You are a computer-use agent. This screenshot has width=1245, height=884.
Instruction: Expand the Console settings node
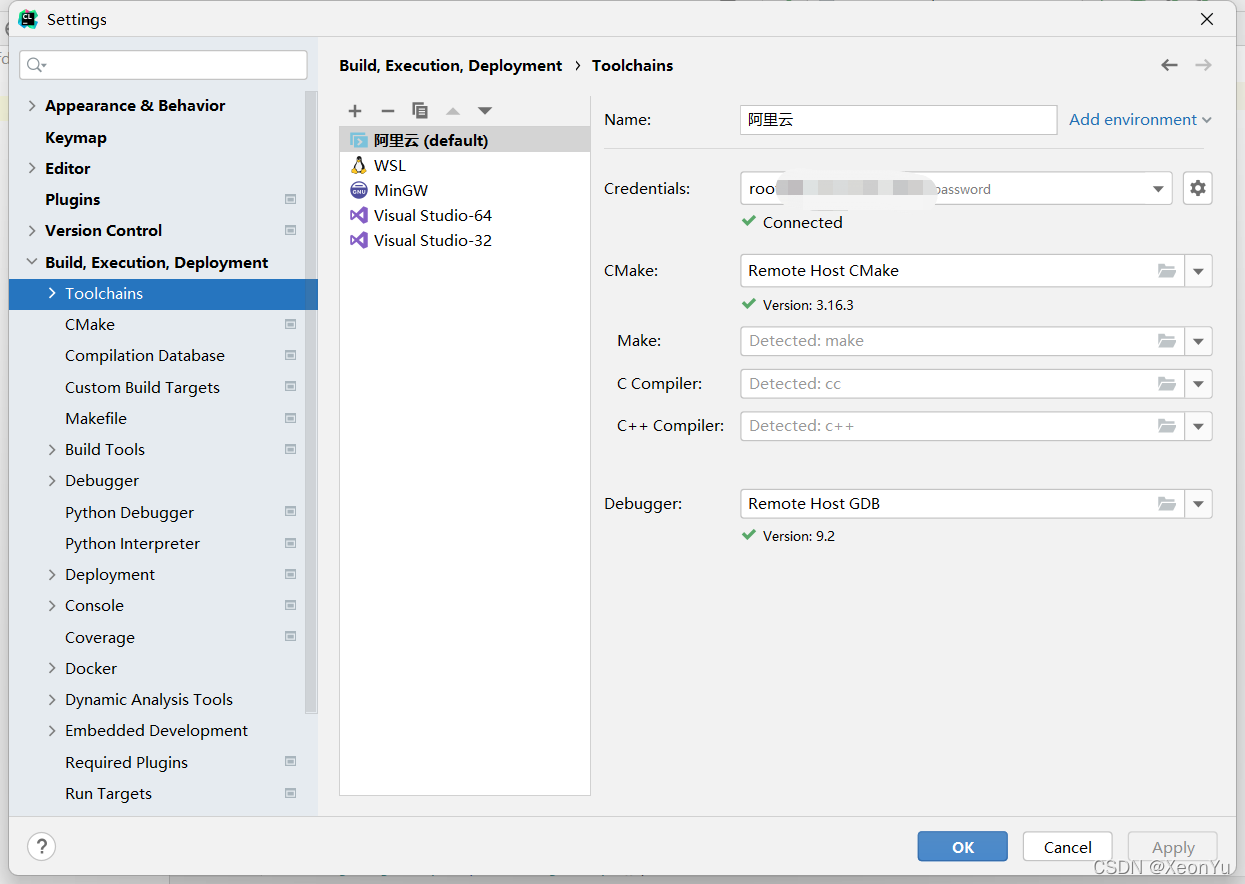pos(52,606)
